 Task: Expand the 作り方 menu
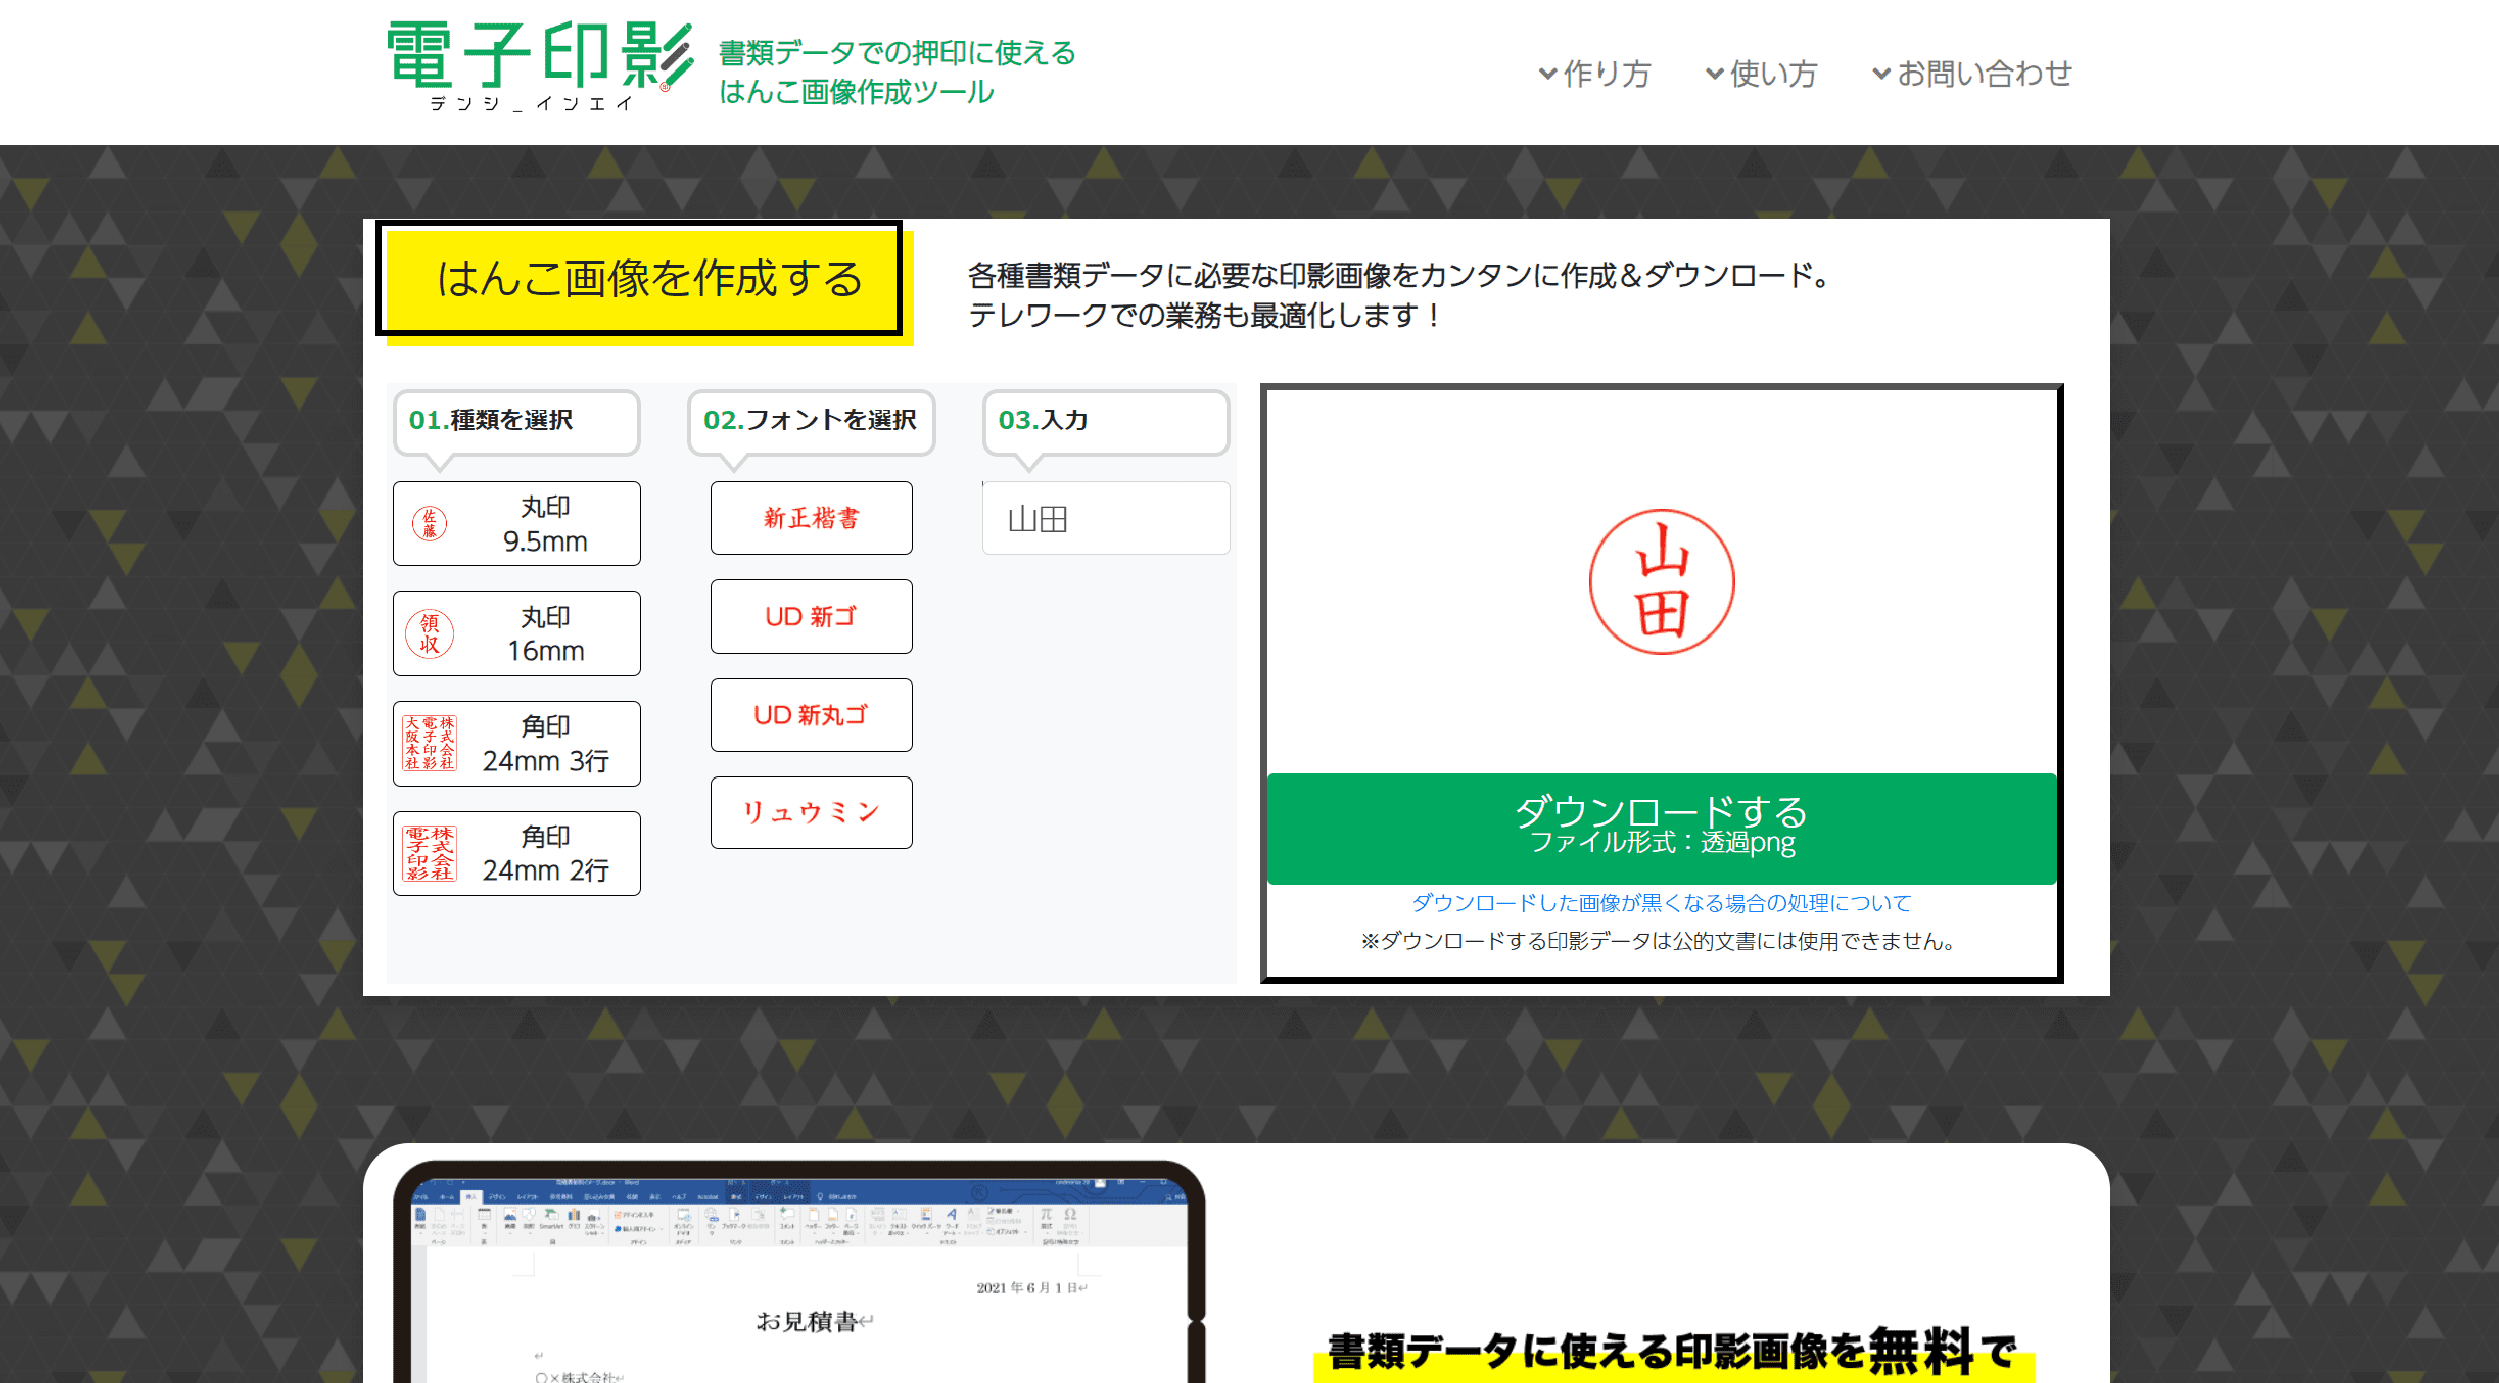1594,73
